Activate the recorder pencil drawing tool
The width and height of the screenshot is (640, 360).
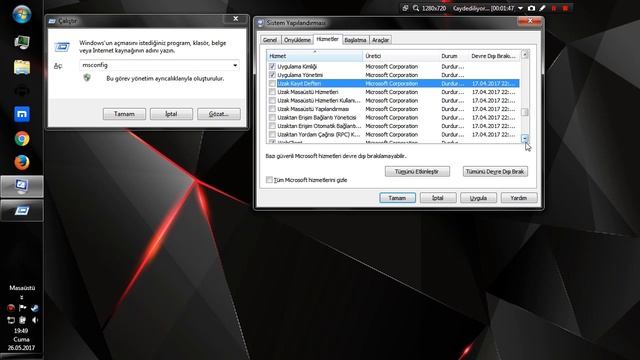pyautogui.click(x=542, y=8)
